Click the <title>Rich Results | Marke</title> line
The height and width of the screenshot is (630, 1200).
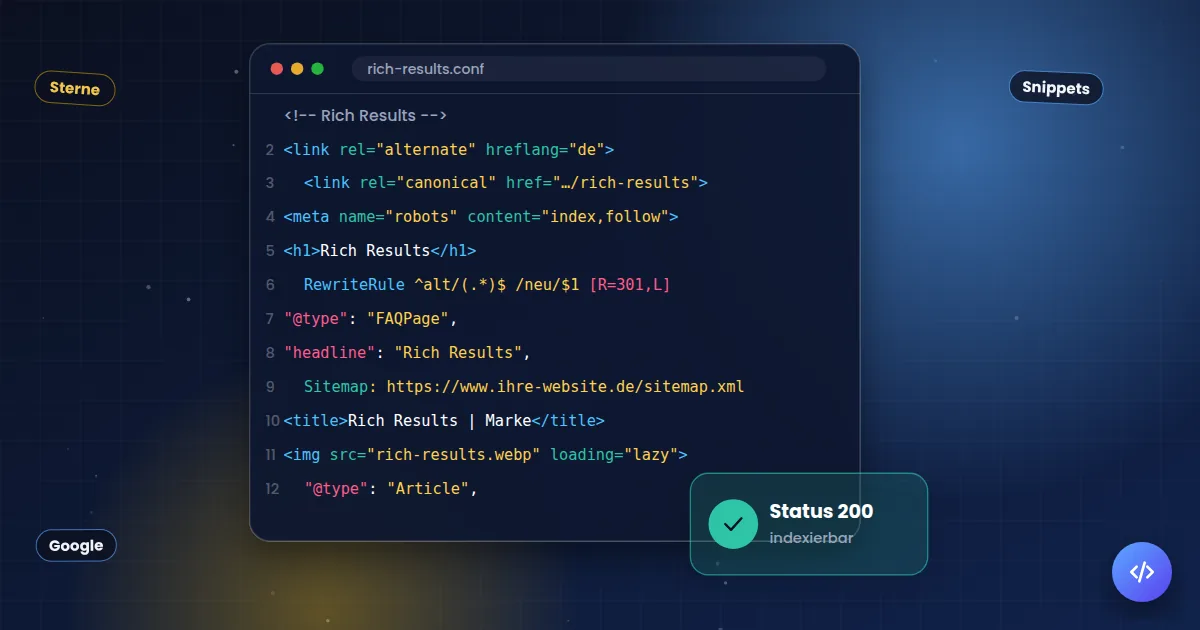[x=444, y=421]
